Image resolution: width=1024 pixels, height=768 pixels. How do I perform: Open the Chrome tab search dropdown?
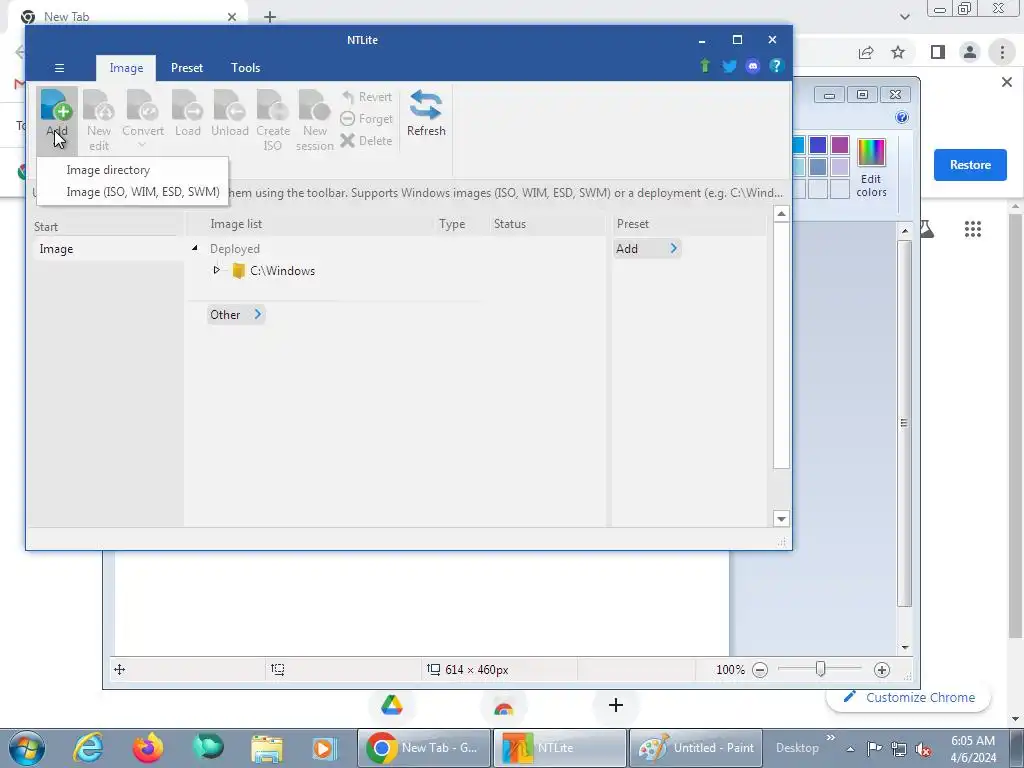coord(904,17)
